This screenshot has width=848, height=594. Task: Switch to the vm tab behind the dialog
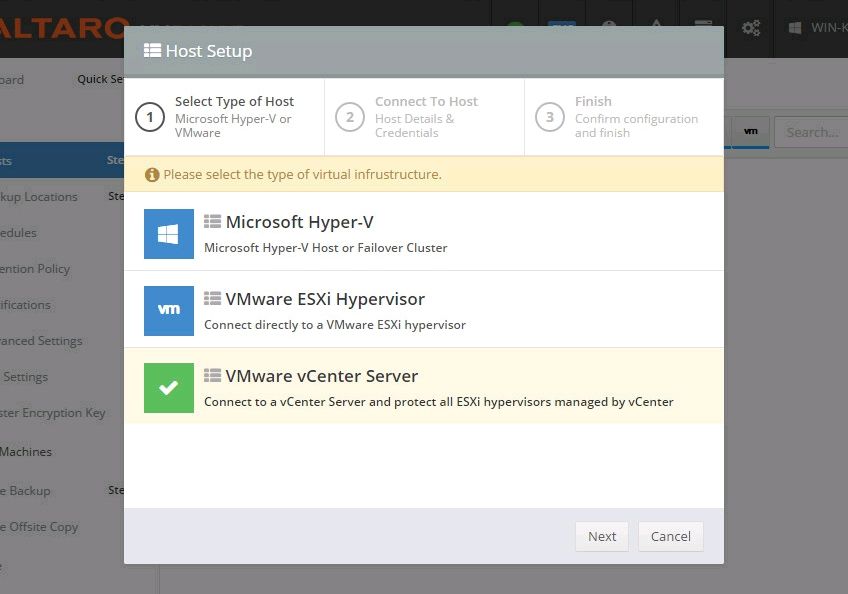point(750,131)
